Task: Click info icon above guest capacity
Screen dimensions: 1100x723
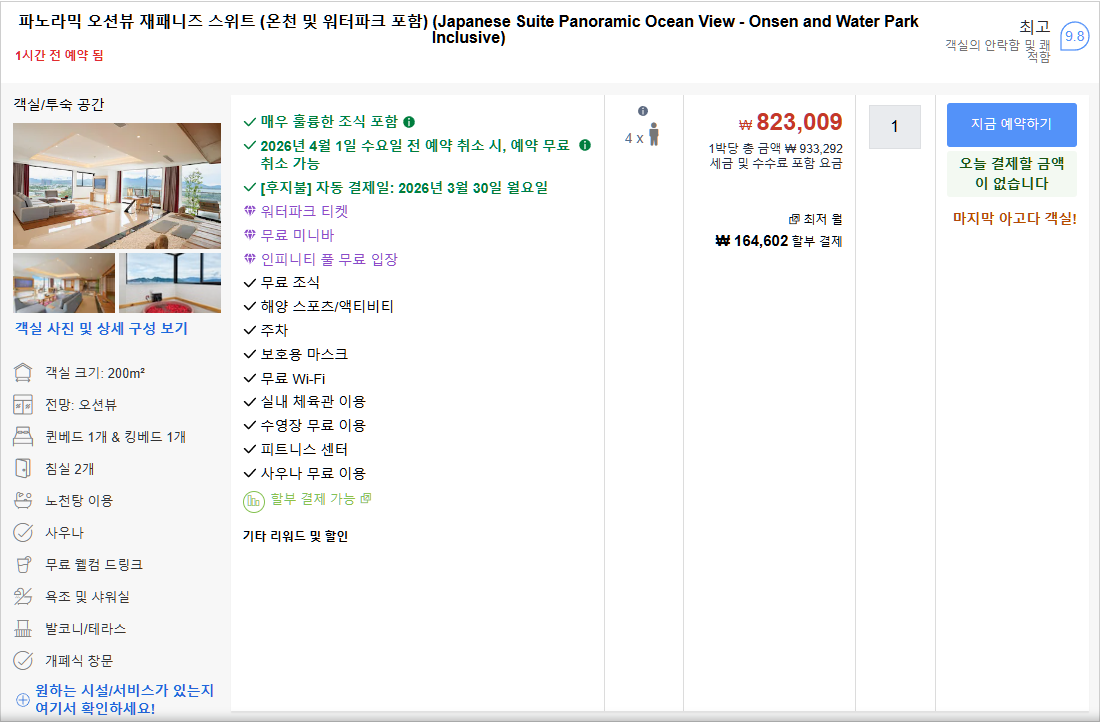Action: 643,111
